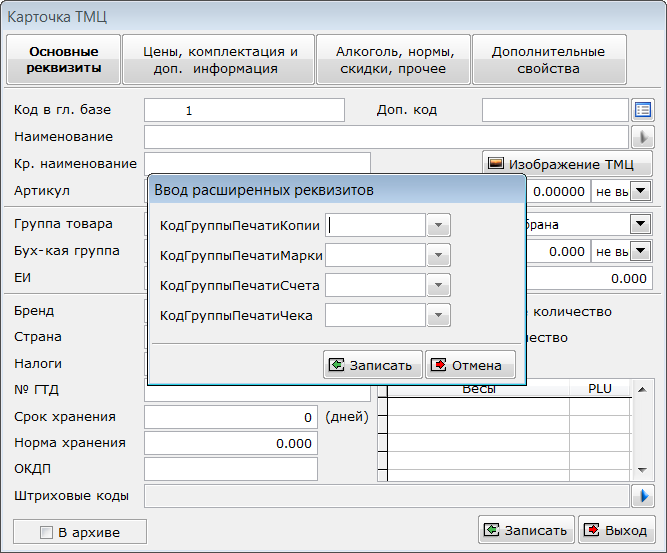
Task: Open Дополнительные свойства tab
Action: coord(549,60)
